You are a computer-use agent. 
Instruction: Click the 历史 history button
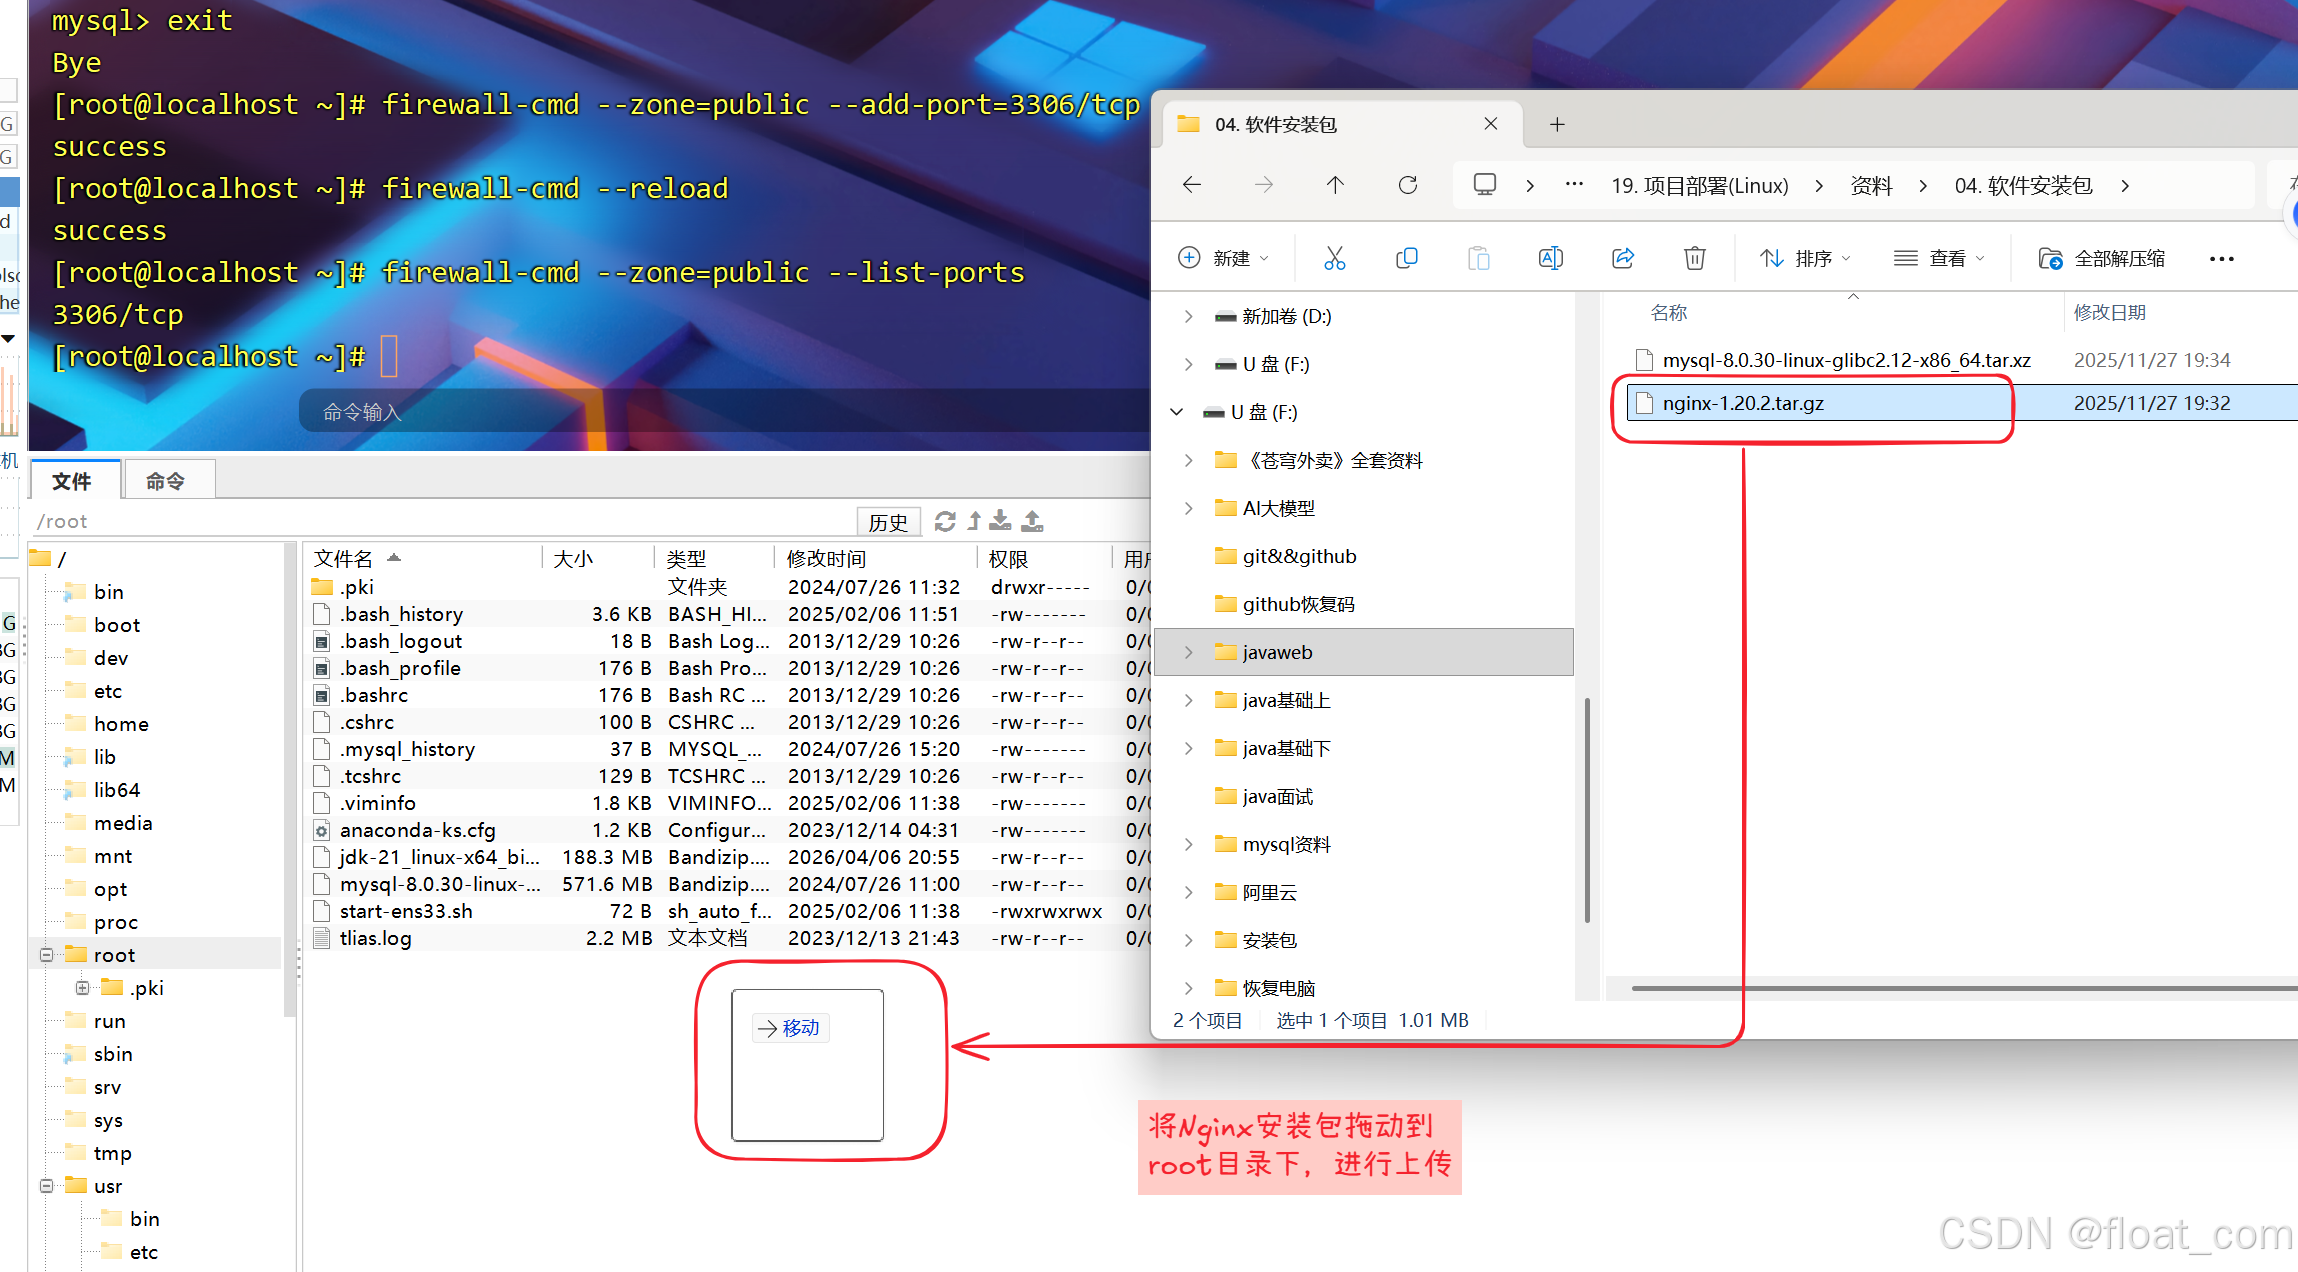[x=887, y=521]
